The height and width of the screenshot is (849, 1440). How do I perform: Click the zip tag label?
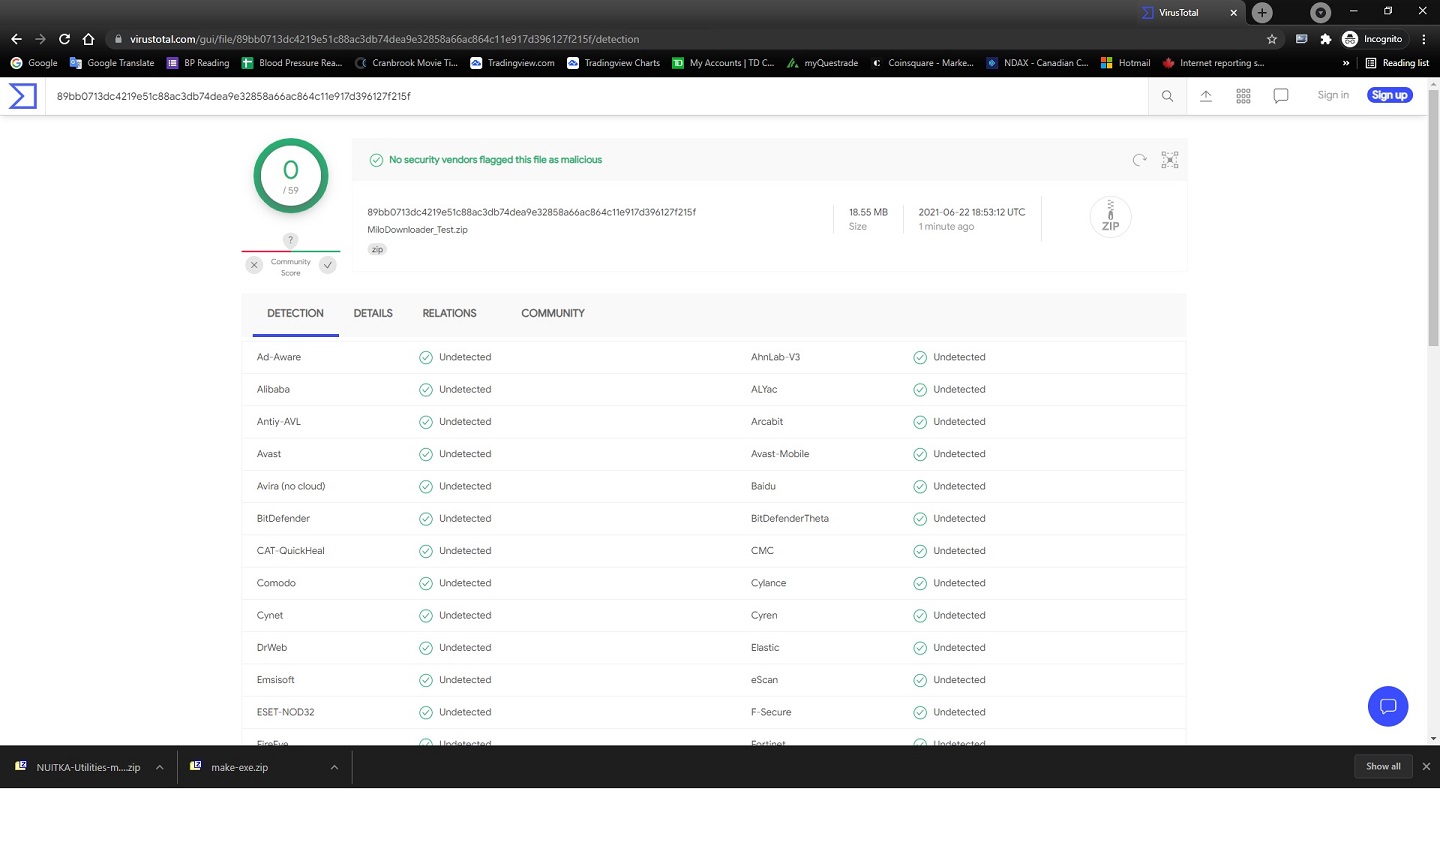[377, 250]
